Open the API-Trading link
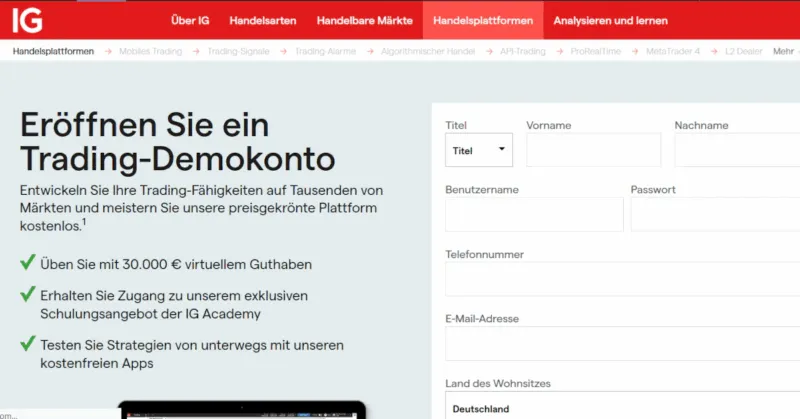 tap(522, 51)
